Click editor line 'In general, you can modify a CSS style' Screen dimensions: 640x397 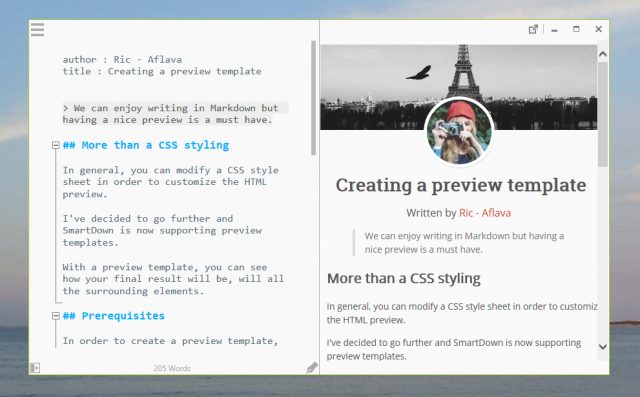click(171, 170)
